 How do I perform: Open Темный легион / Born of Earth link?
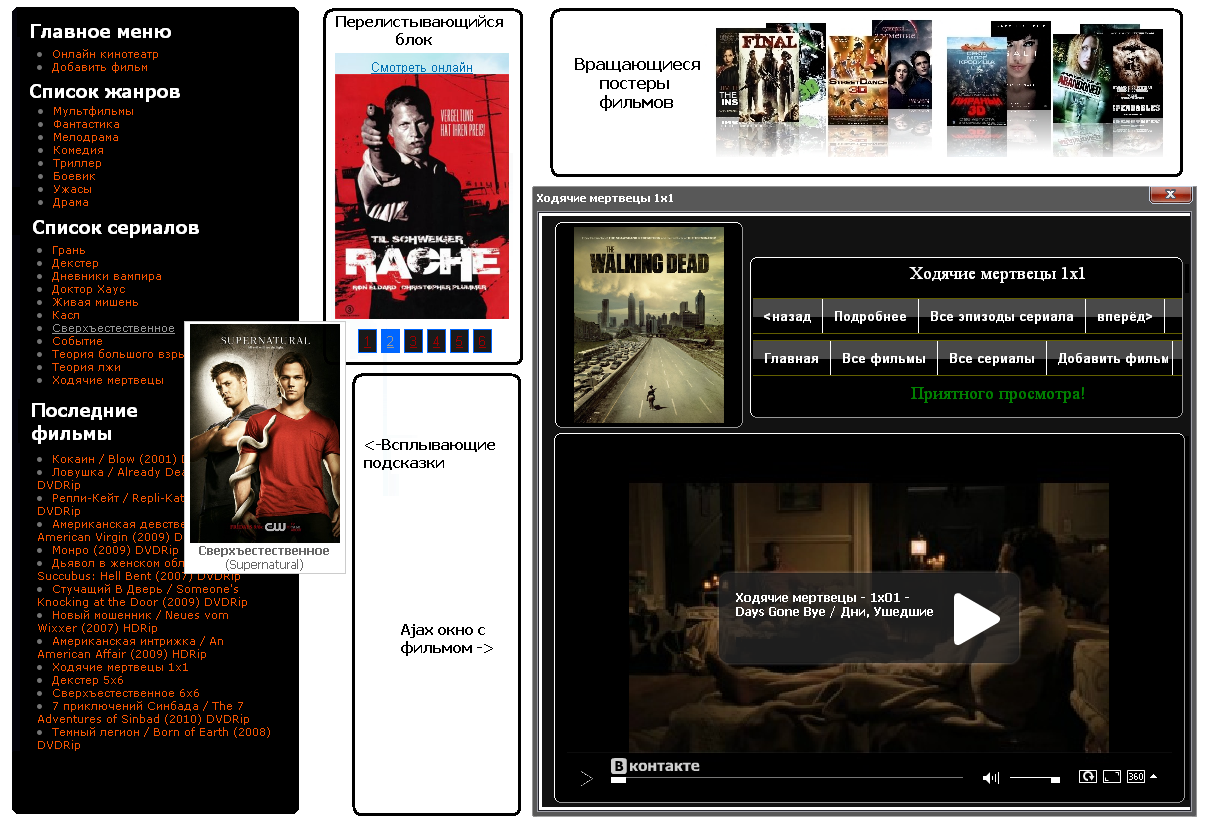point(154,739)
